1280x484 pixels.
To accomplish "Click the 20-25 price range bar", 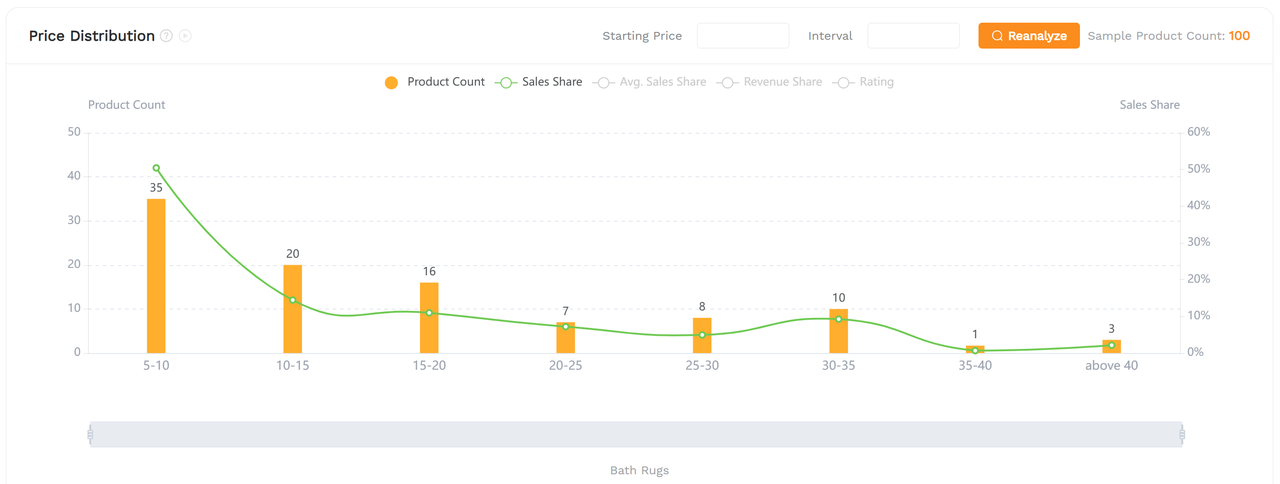I will 566,338.
